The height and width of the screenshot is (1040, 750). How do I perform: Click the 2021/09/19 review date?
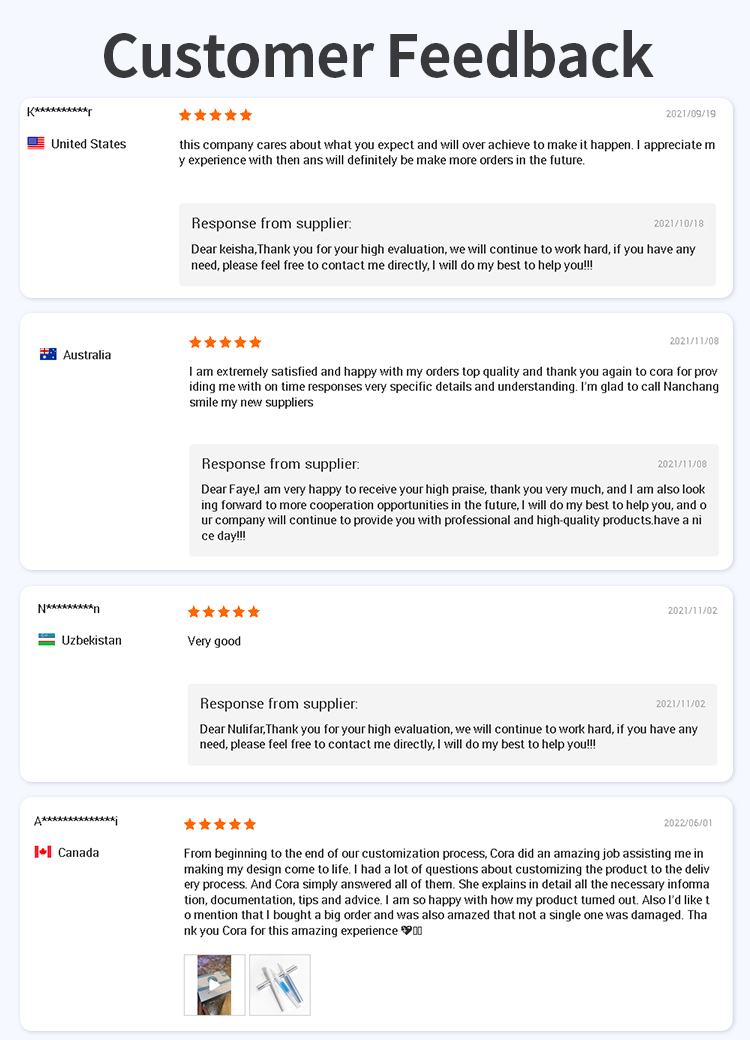tap(691, 114)
